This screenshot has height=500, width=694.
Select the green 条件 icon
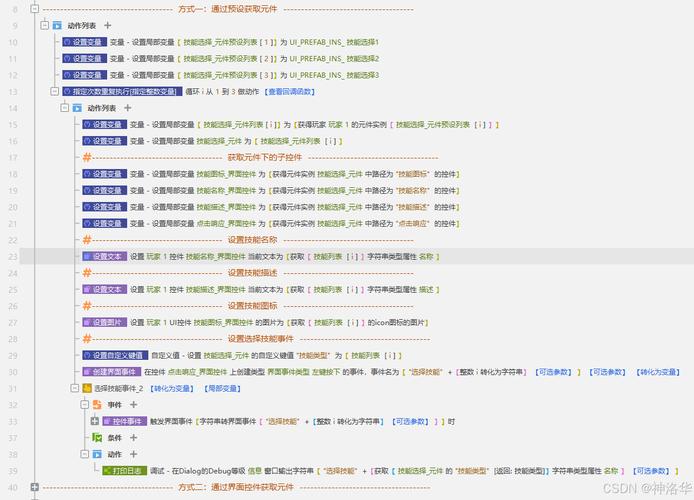coord(97,438)
